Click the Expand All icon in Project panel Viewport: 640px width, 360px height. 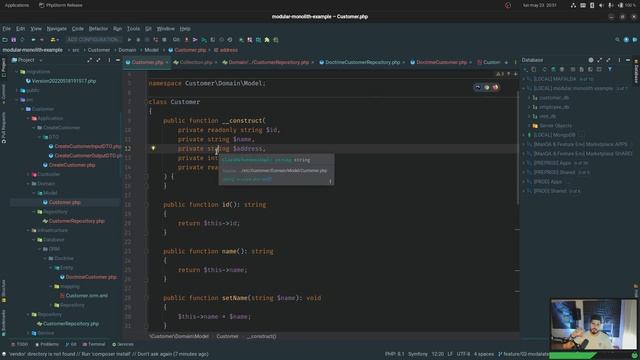[89, 60]
